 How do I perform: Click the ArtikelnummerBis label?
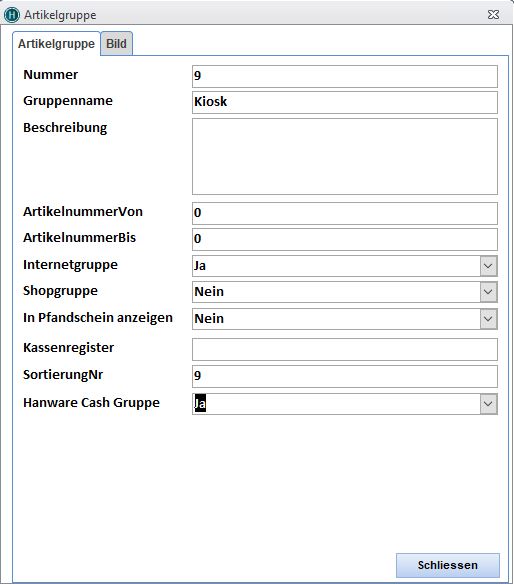tap(79, 238)
